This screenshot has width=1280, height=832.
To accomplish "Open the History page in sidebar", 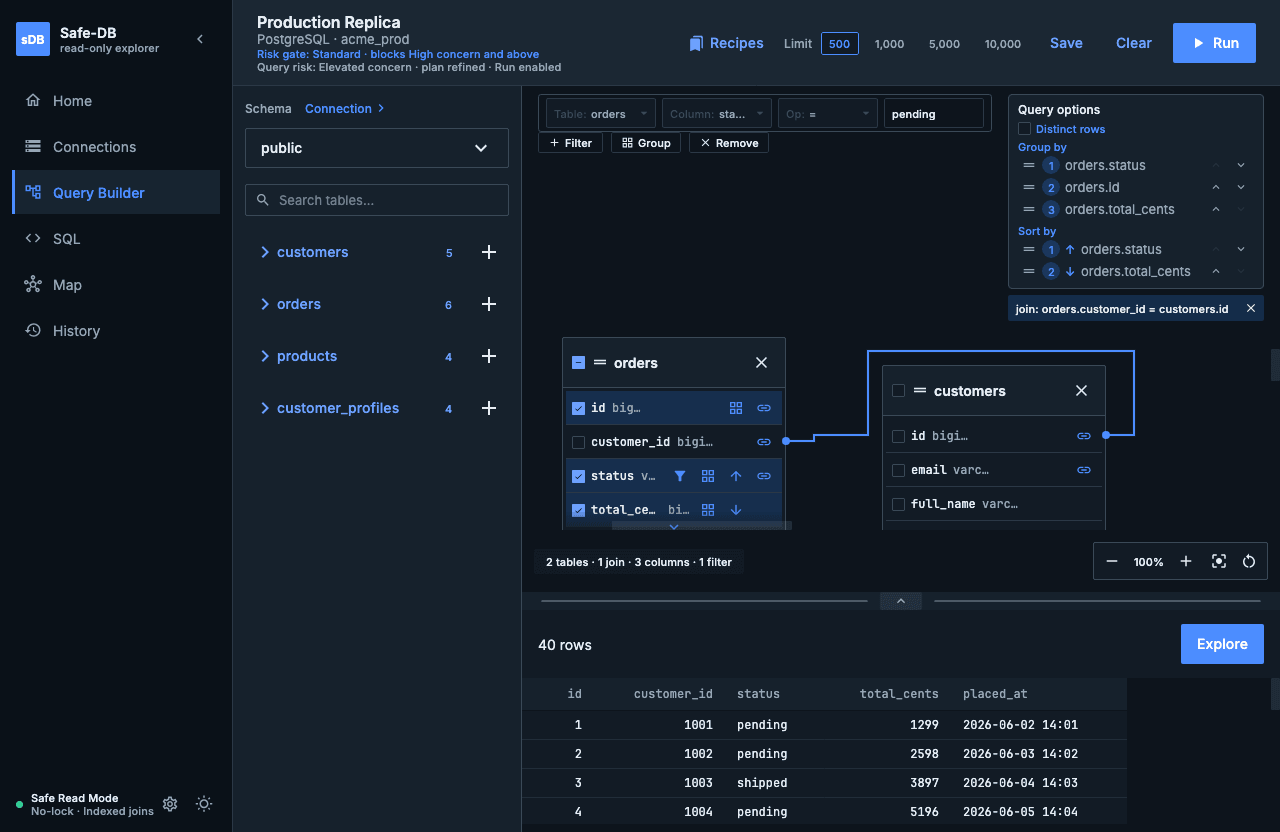I will pyautogui.click(x=116, y=331).
